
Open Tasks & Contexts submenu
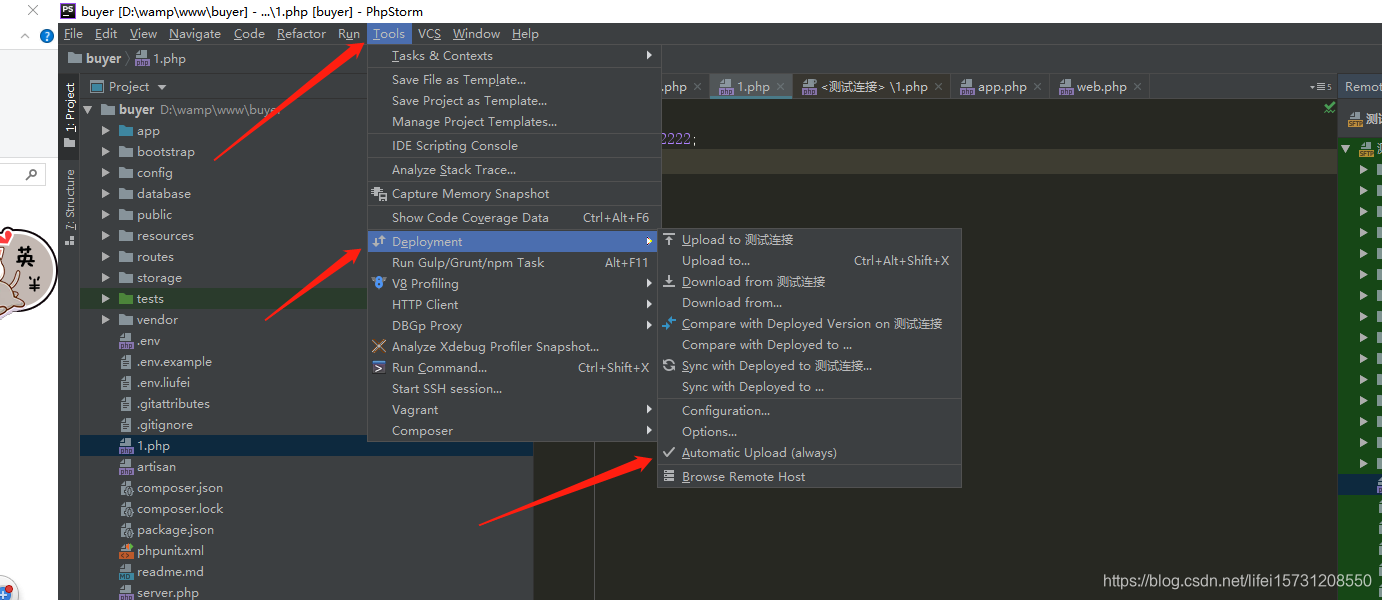click(x=514, y=56)
